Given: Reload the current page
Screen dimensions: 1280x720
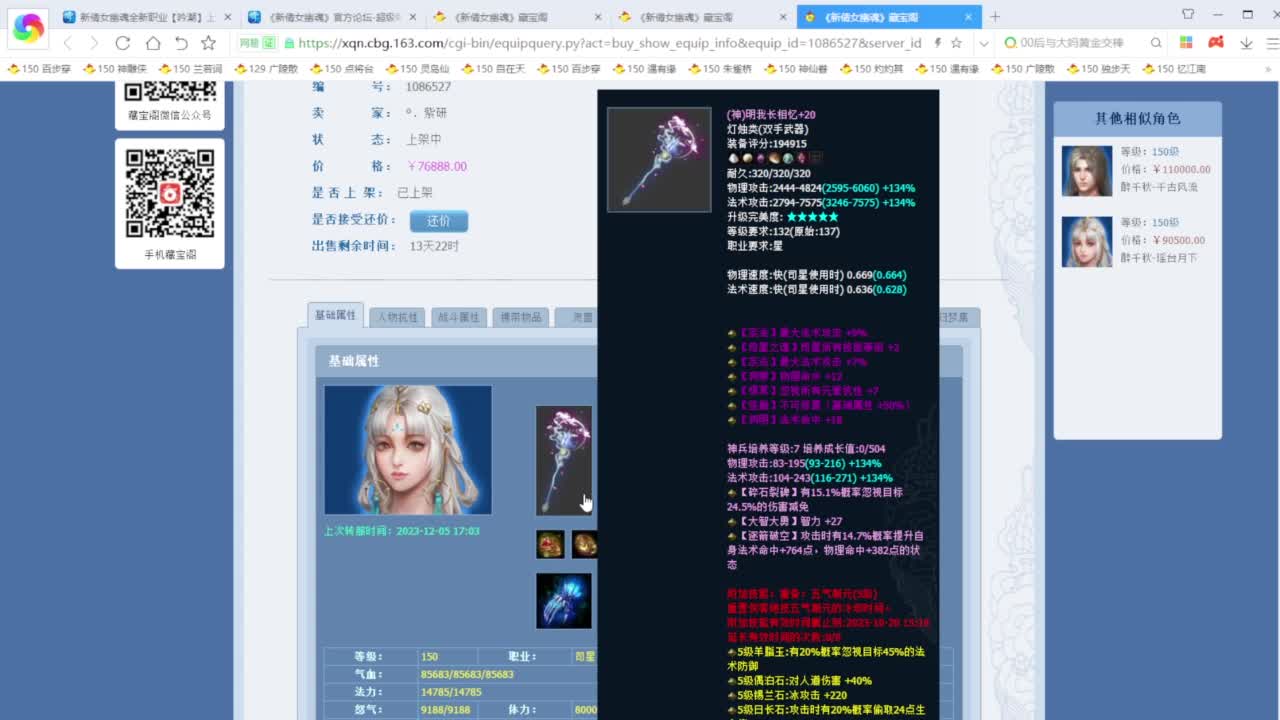Looking at the screenshot, I should pyautogui.click(x=123, y=43).
